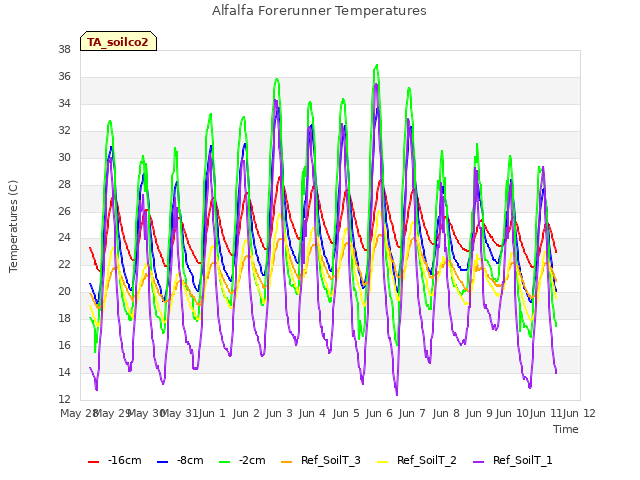Click the 38 y-axis tick label

pos(64,49)
